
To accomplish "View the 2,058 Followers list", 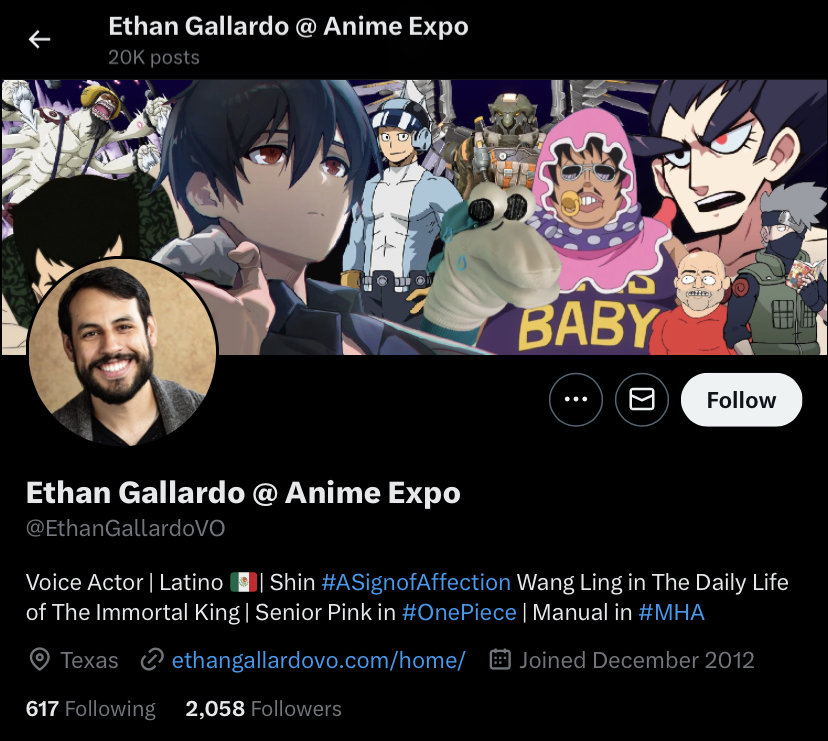I will (264, 709).
